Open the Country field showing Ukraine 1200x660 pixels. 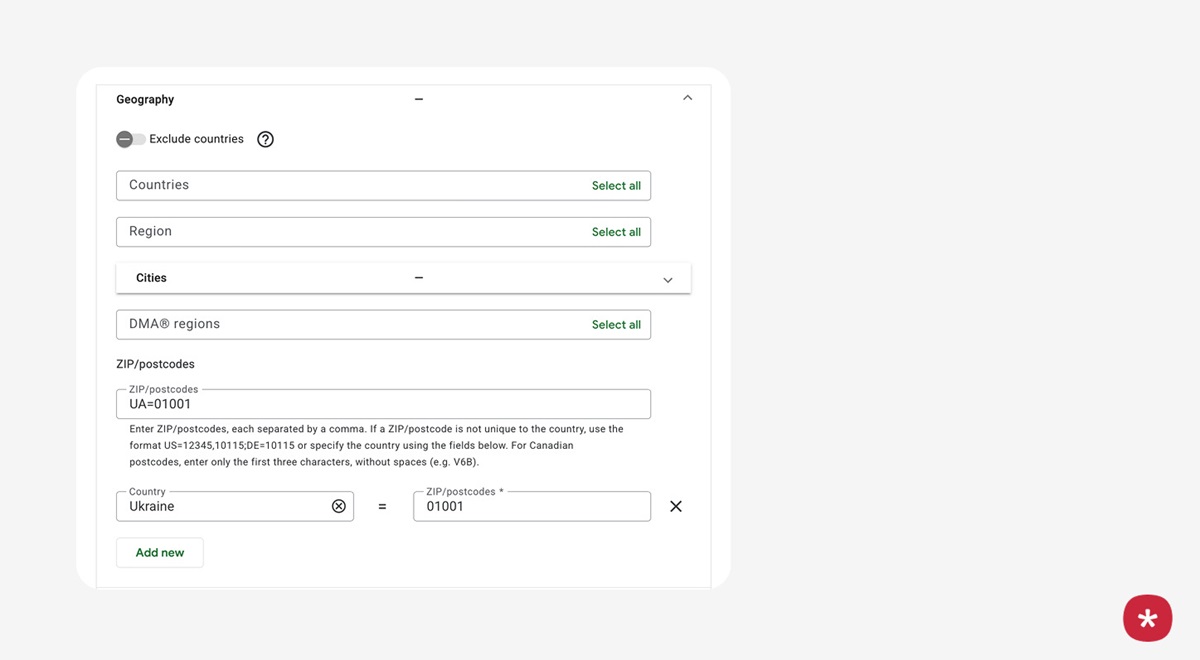(x=225, y=506)
